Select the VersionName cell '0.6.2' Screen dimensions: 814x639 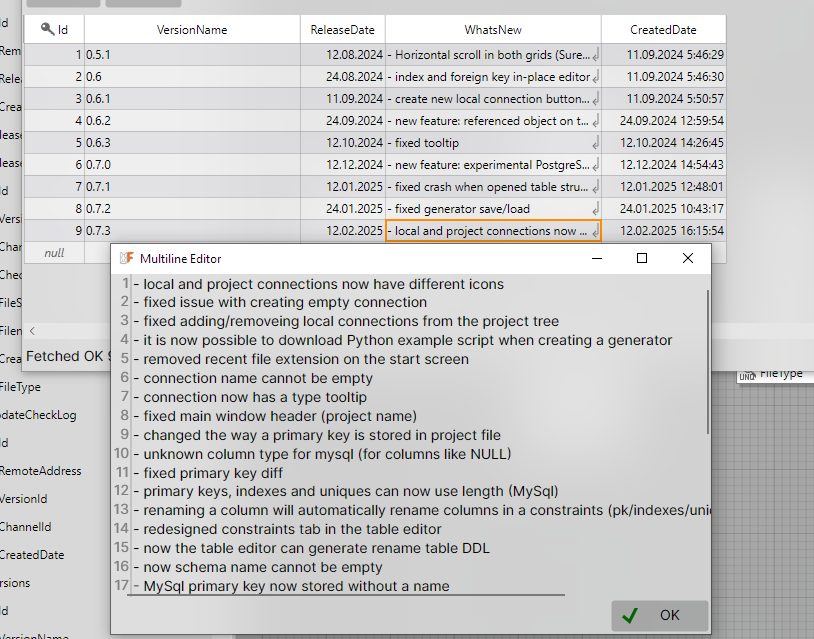coord(192,121)
